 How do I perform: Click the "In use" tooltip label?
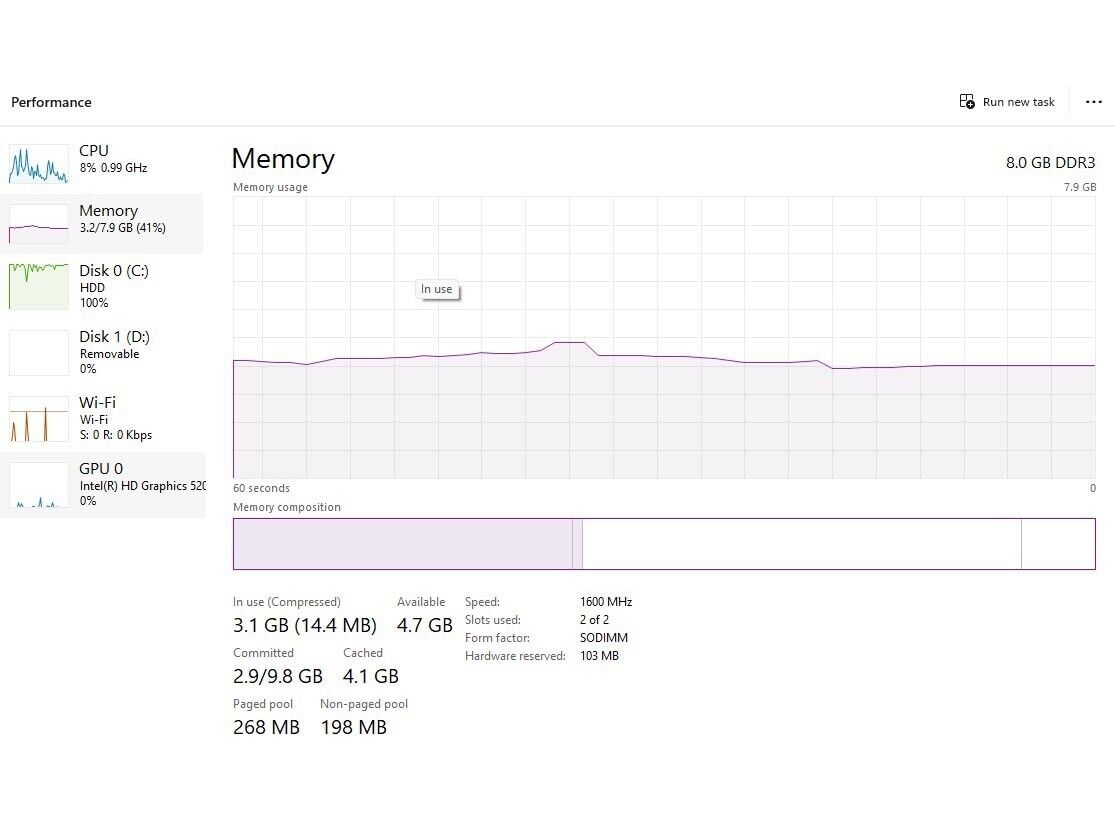point(436,289)
